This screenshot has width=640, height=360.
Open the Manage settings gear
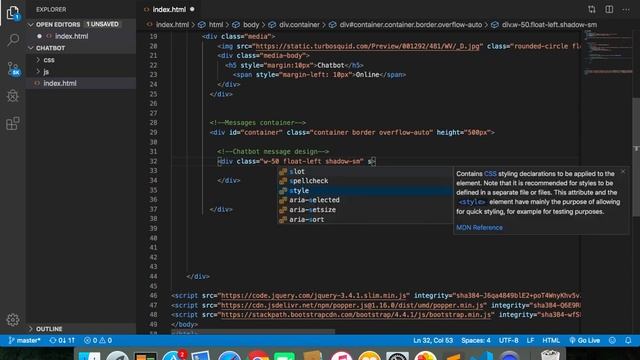pyautogui.click(x=13, y=320)
